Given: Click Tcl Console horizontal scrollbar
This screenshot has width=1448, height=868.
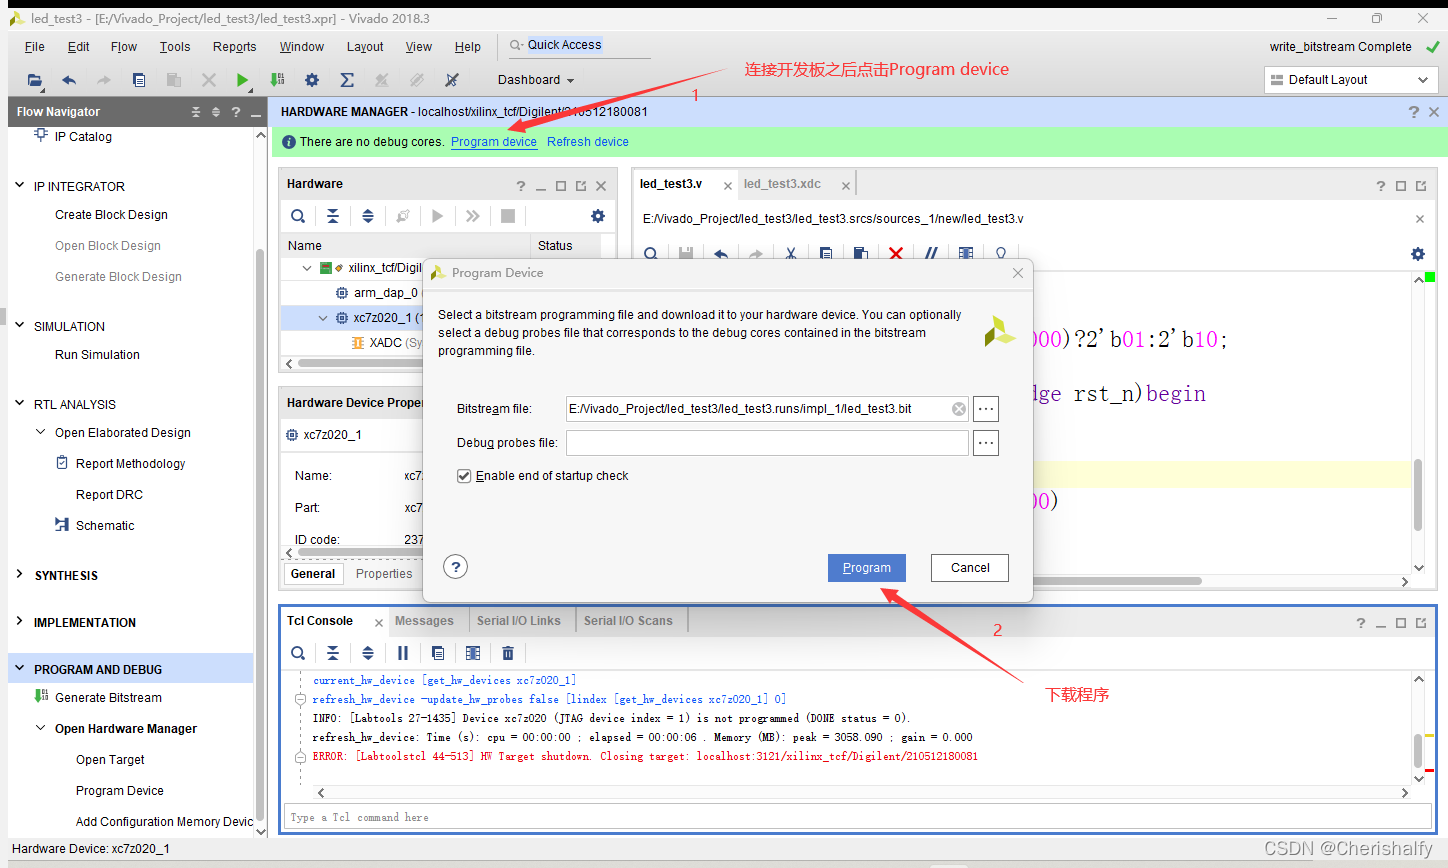Looking at the screenshot, I should (862, 793).
